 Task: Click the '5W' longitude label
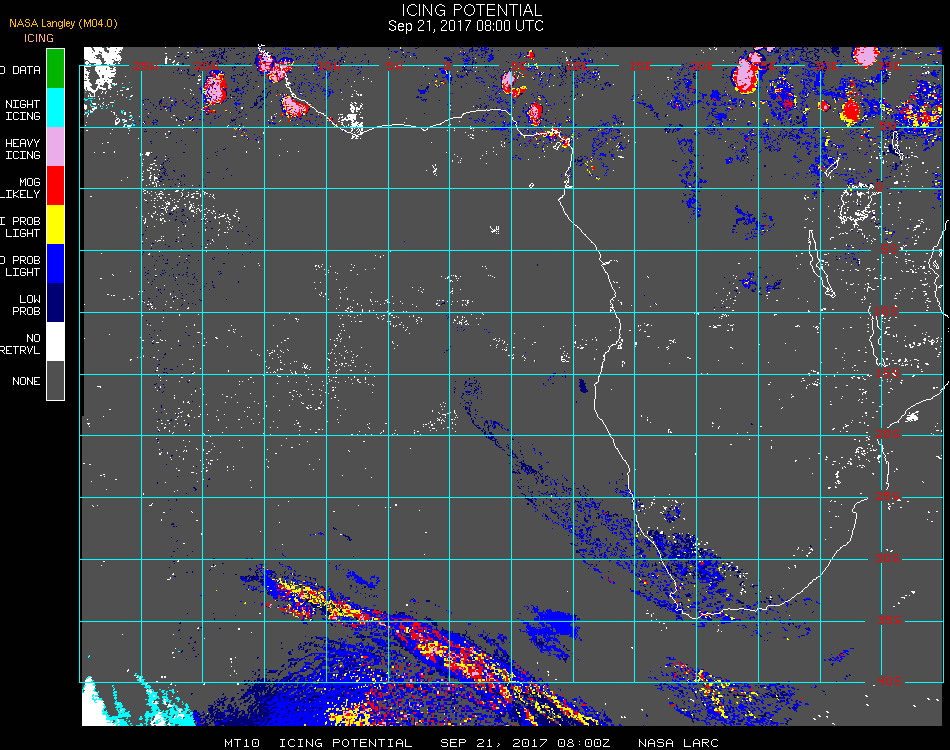click(x=394, y=65)
